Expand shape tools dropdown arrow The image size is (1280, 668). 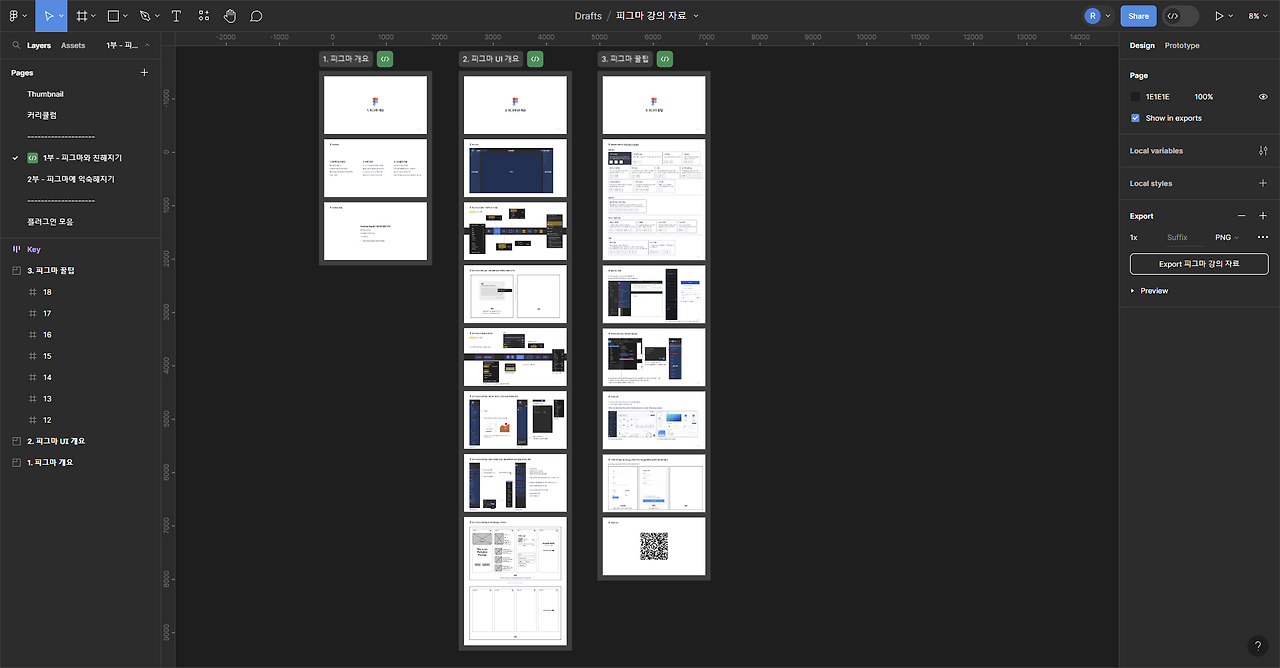point(126,16)
